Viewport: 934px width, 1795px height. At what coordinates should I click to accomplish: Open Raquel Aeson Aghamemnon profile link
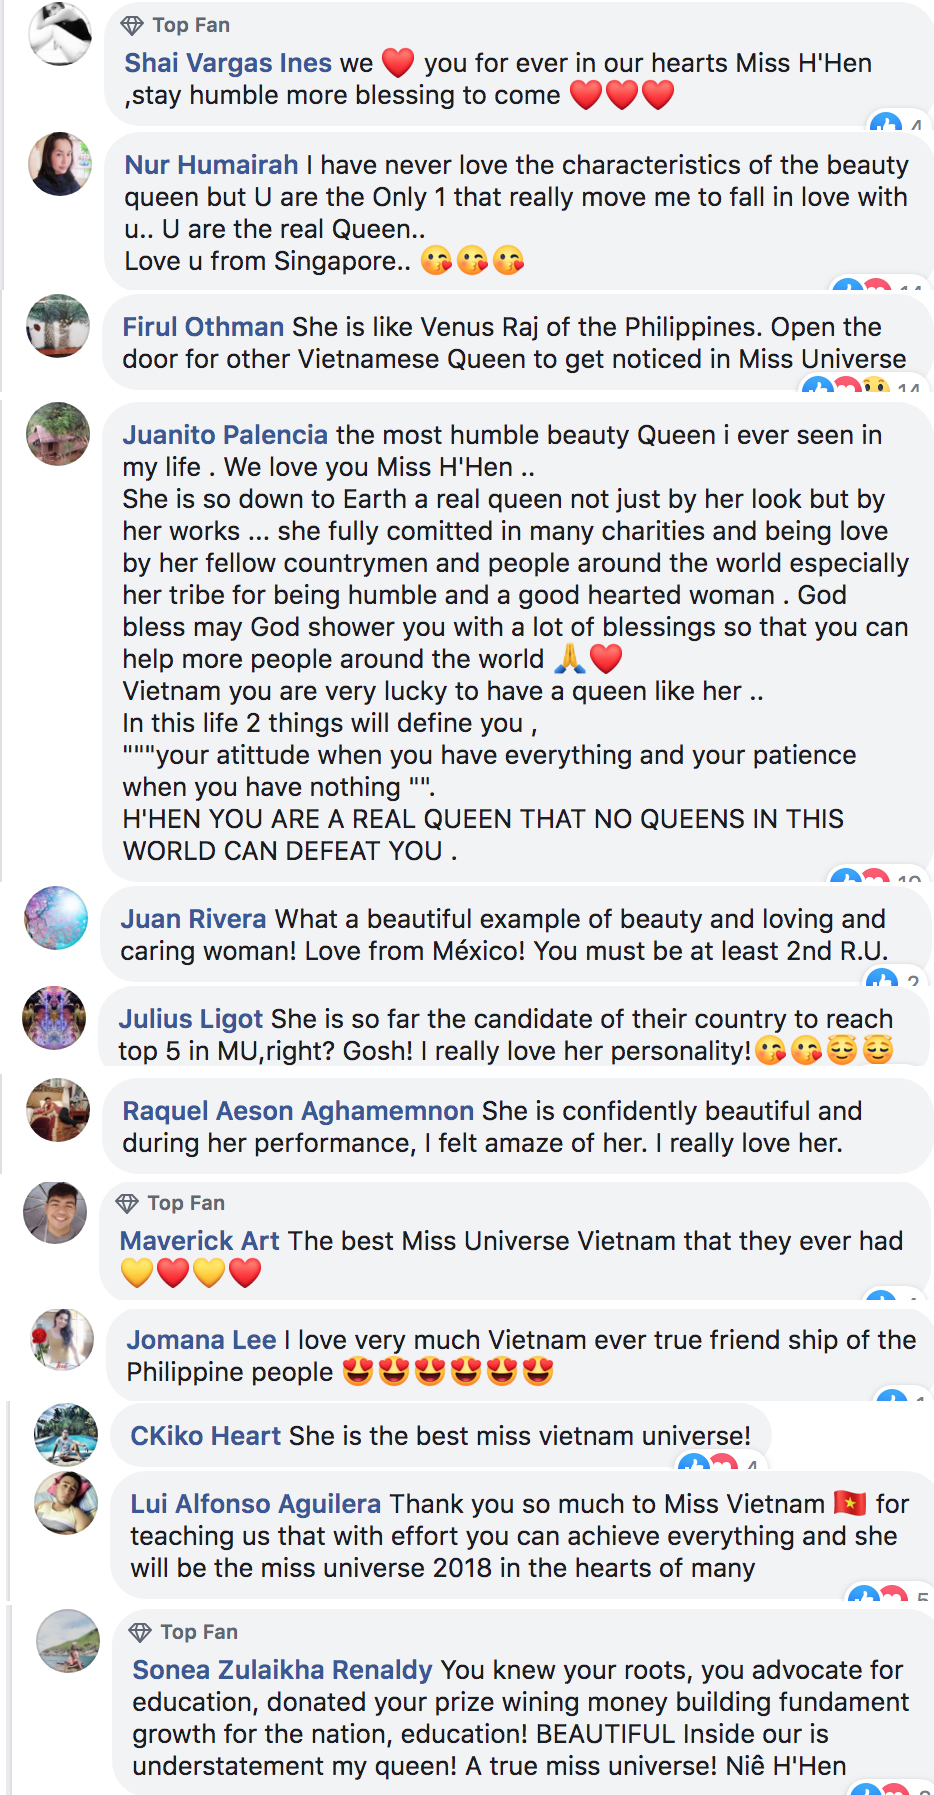tap(297, 1111)
